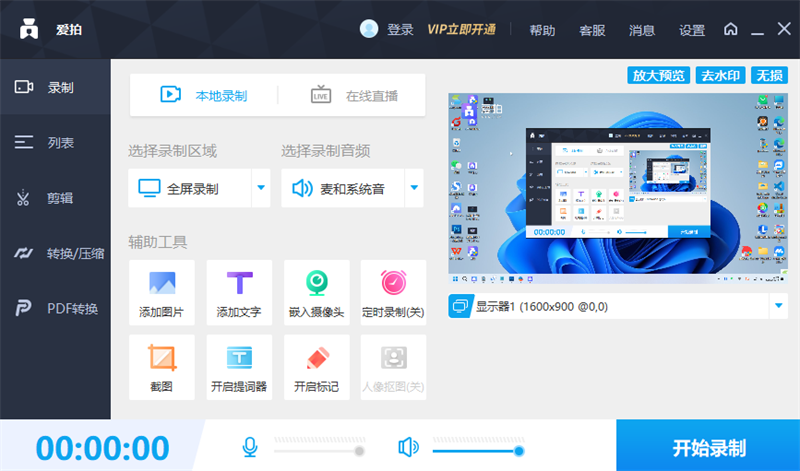This screenshot has width=800, height=471.
Task: Select the 麦和系统音 audio option
Action: pyautogui.click(x=342, y=188)
